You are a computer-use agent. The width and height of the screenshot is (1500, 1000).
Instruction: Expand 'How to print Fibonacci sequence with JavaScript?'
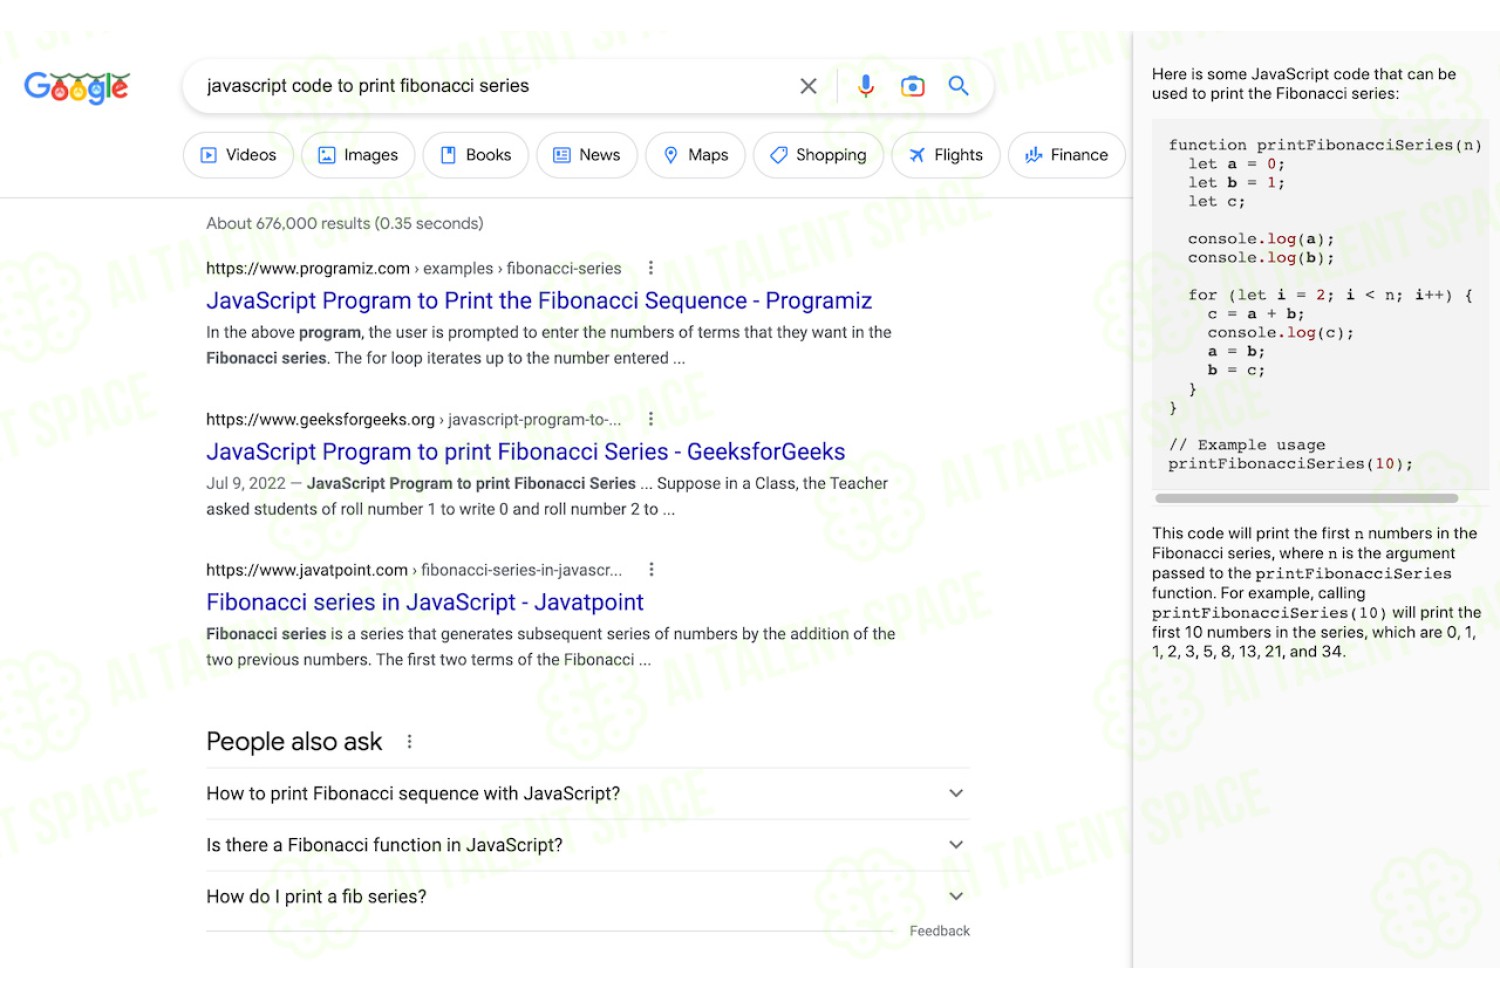pos(588,794)
